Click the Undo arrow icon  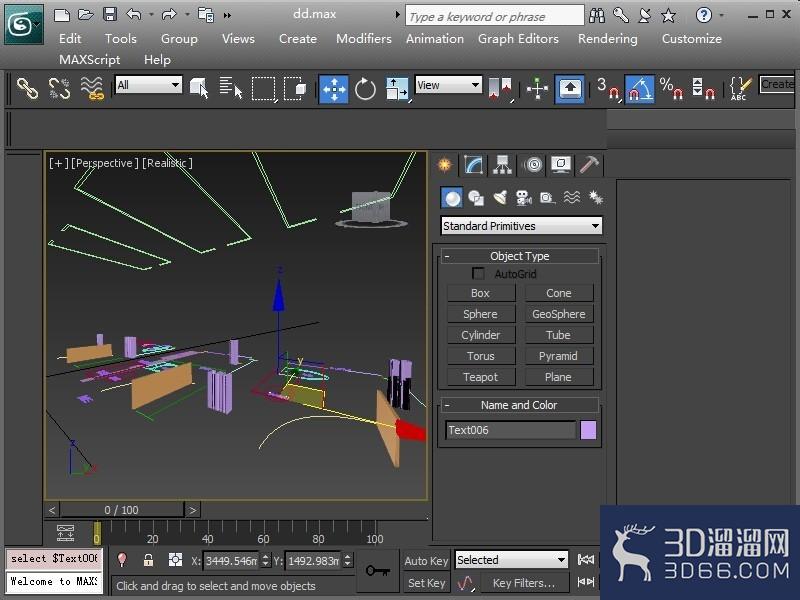pos(134,15)
